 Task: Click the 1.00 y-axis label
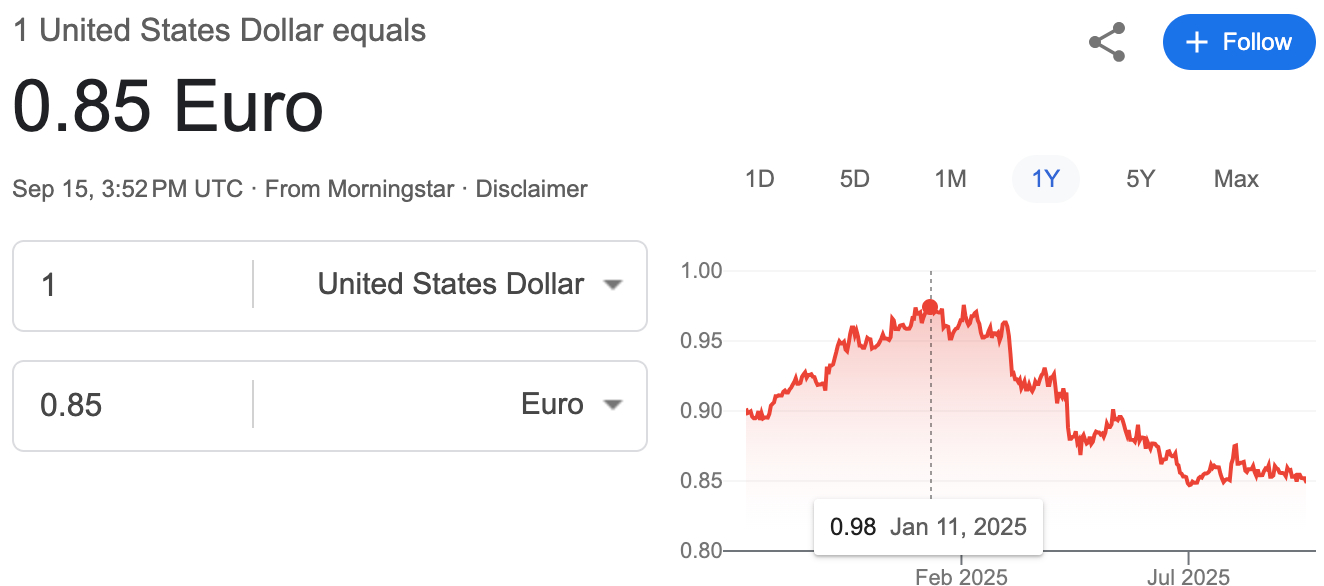coord(700,271)
